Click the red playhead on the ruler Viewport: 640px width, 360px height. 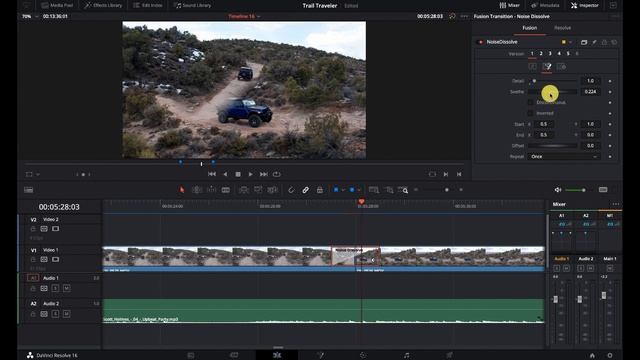(x=361, y=202)
